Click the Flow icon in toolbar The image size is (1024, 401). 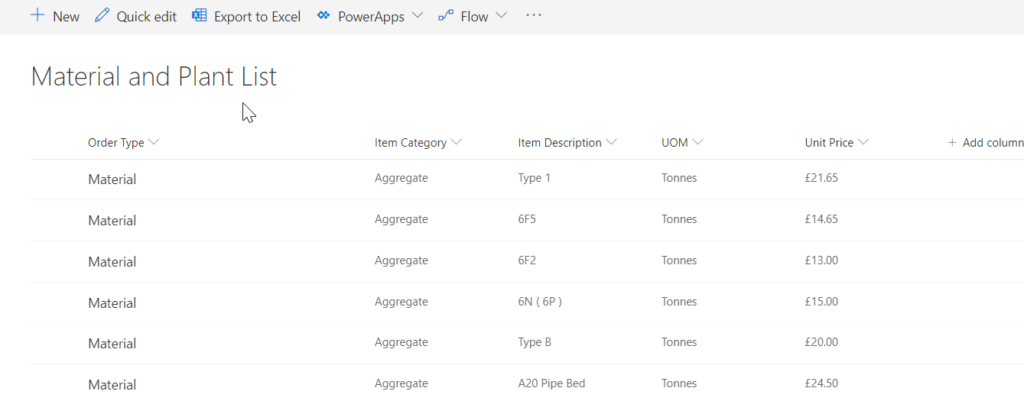445,16
